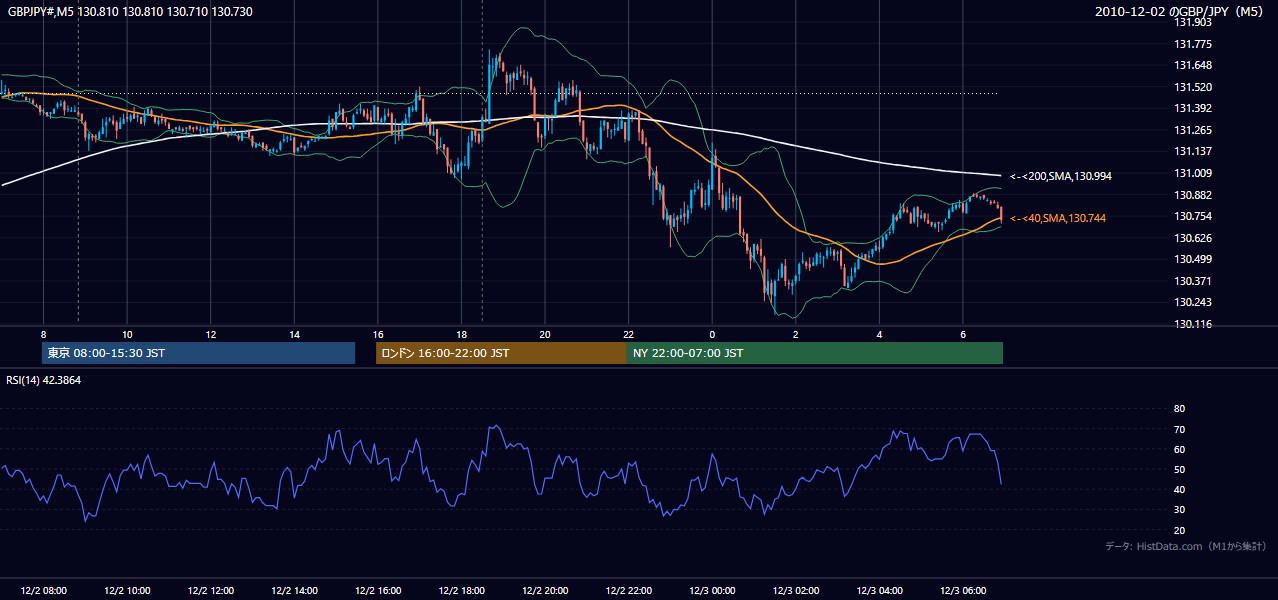
Task: Click the 12/3 06:00 time axis label
Action: 963,590
